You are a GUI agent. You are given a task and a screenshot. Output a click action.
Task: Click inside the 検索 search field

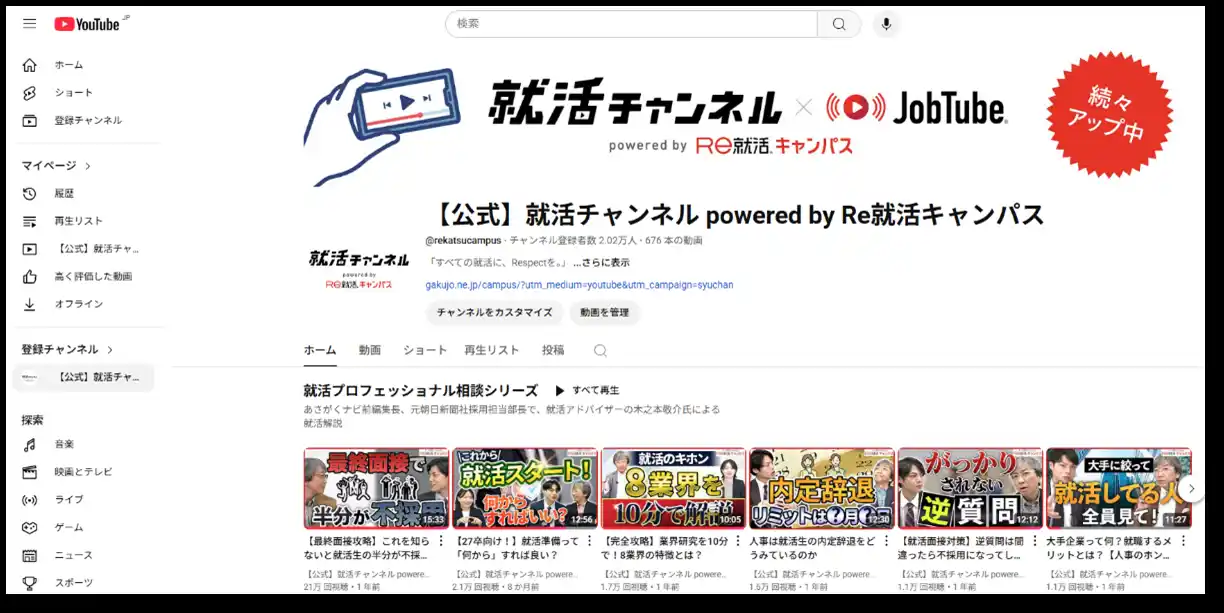click(x=630, y=23)
